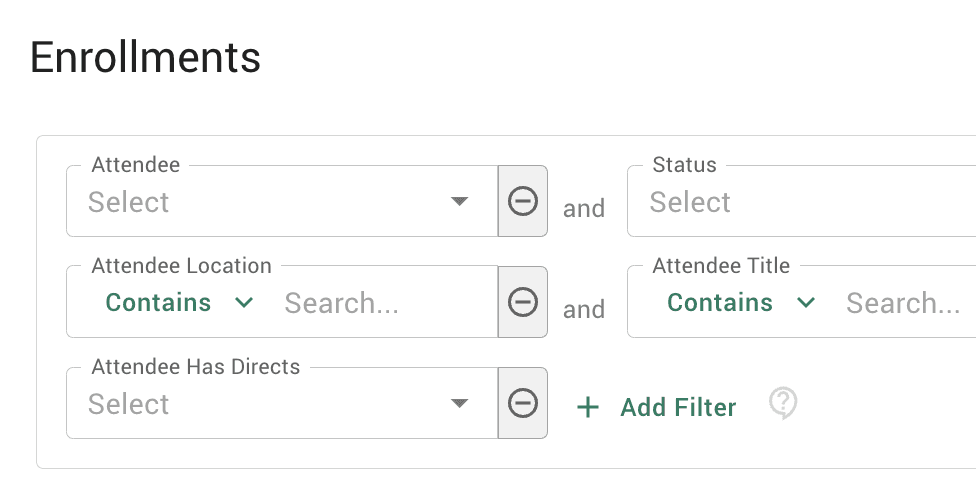976x498 pixels.
Task: Click the Attendee Location search box
Action: coord(380,303)
